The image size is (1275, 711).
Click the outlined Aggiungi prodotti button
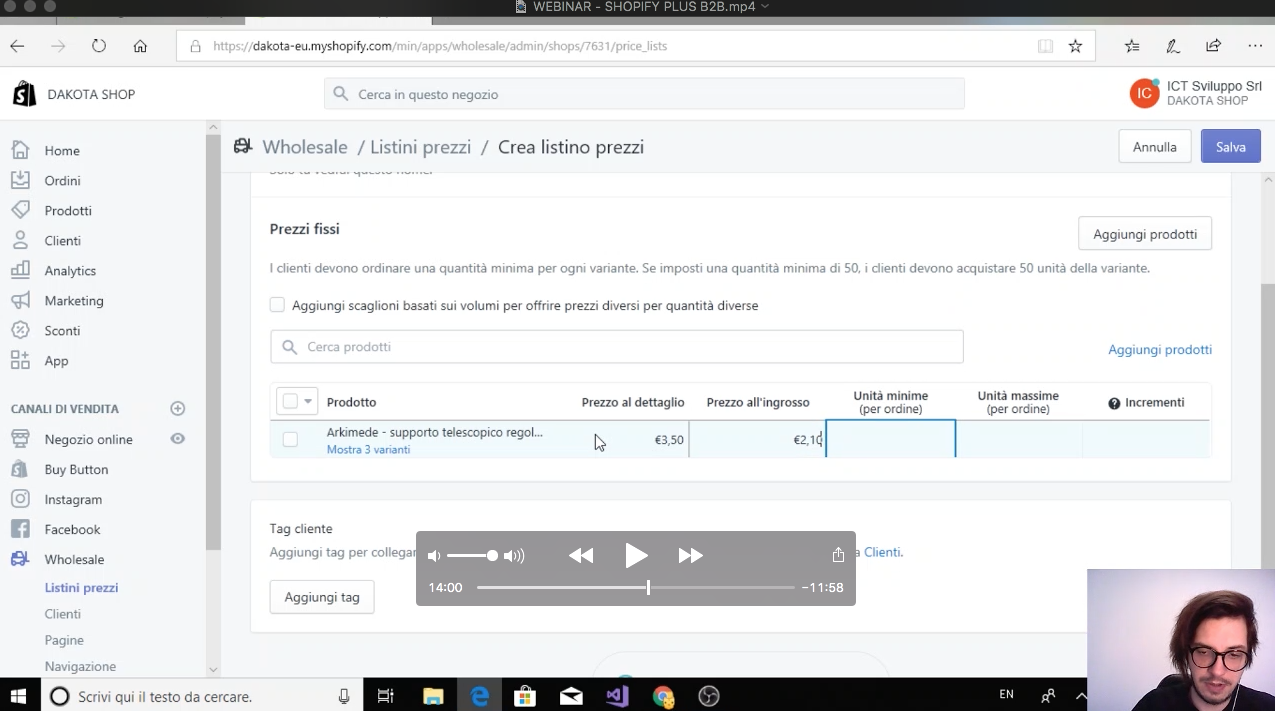coord(1145,234)
